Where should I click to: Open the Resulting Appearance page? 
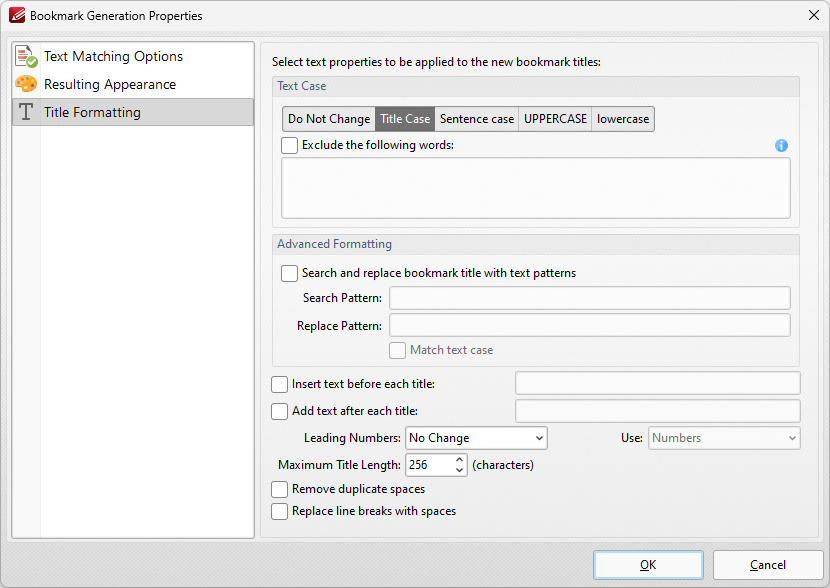tap(133, 84)
